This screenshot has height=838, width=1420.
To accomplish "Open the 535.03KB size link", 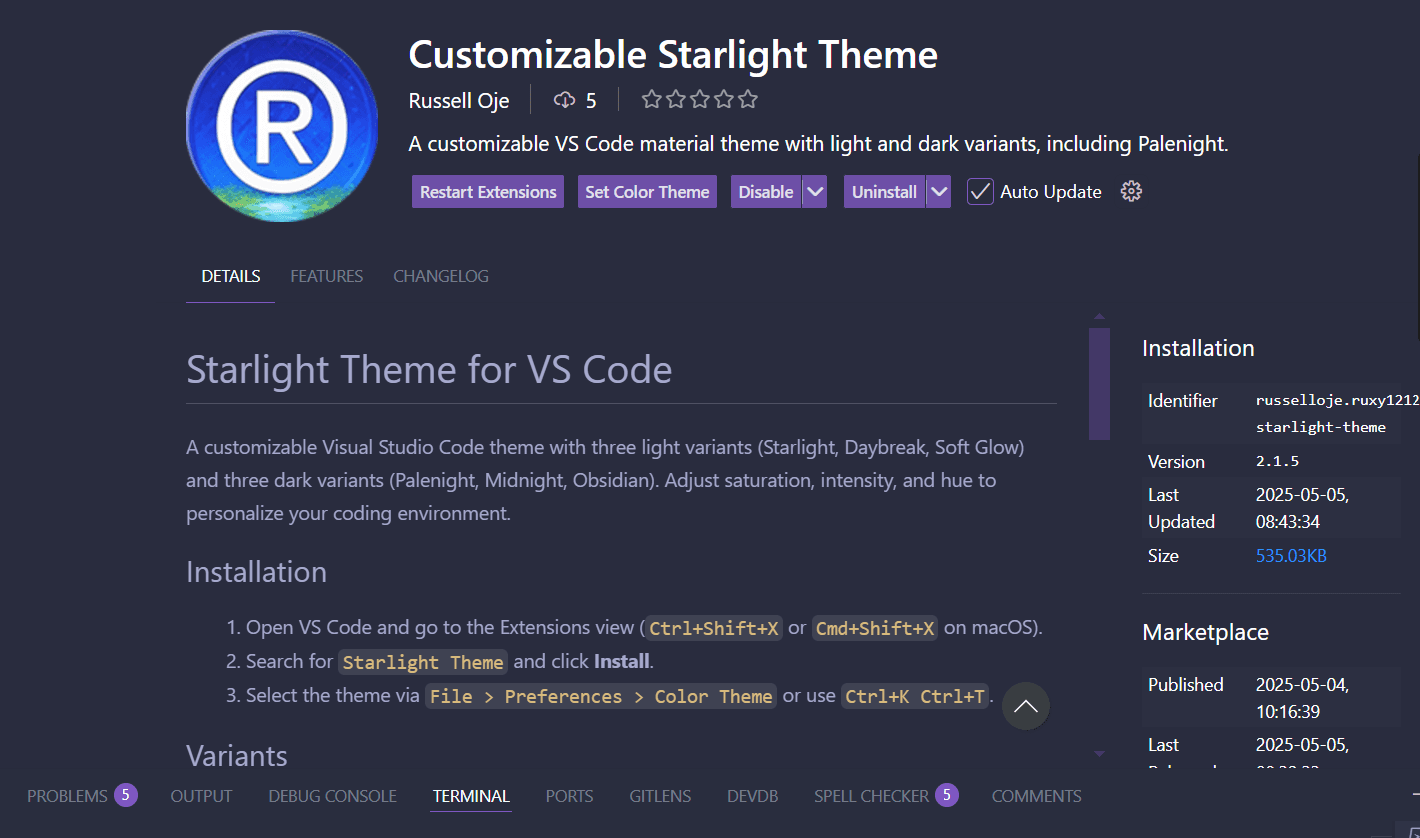I will pyautogui.click(x=1291, y=555).
